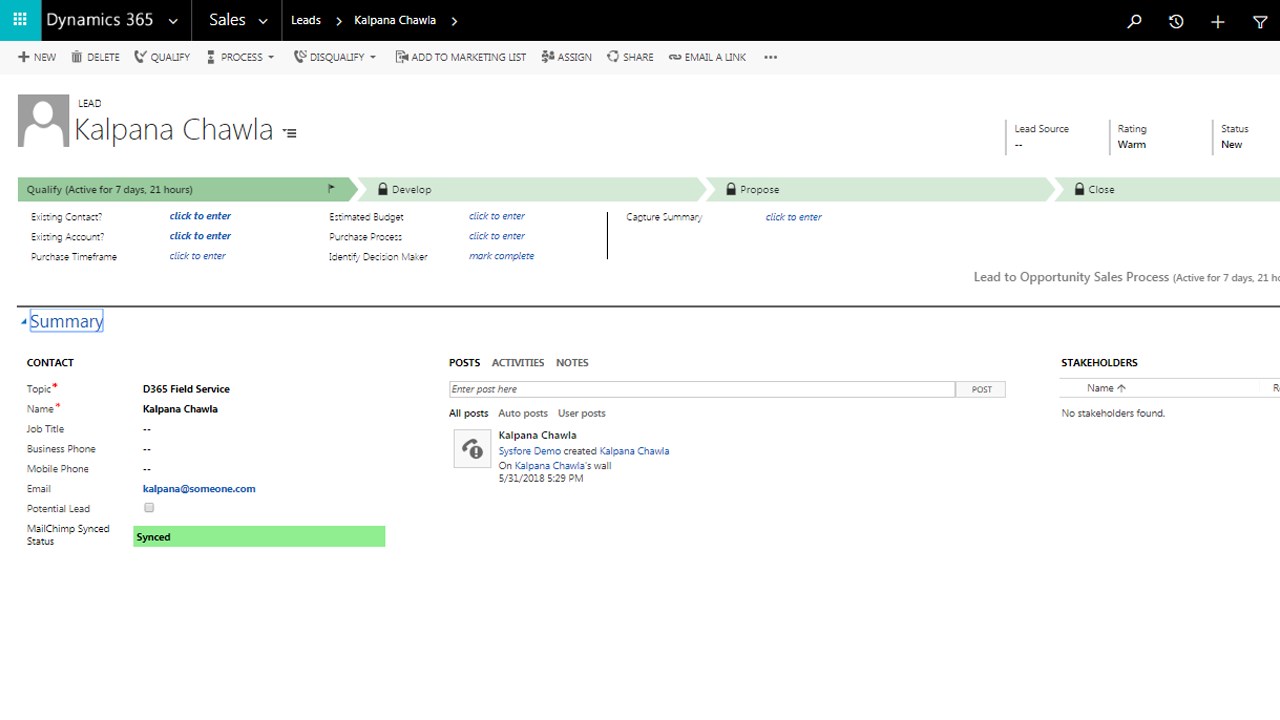Click the post activity phone icon
This screenshot has height=720, width=1280.
coord(472,449)
